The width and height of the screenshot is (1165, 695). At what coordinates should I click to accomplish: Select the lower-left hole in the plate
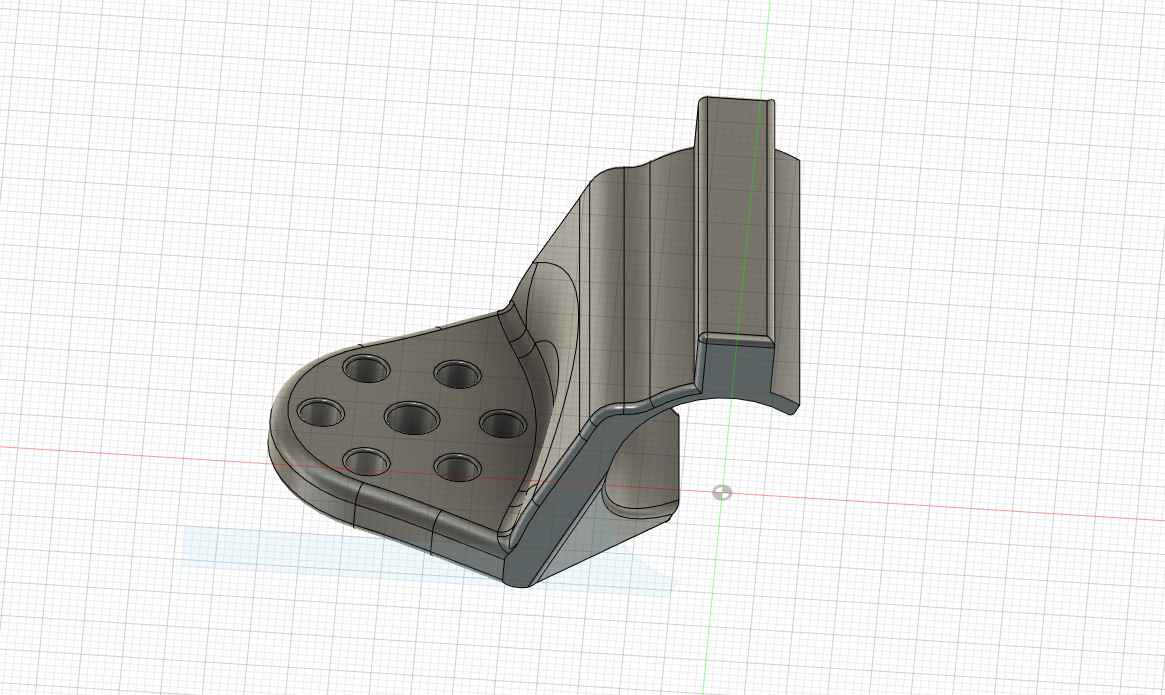(367, 461)
